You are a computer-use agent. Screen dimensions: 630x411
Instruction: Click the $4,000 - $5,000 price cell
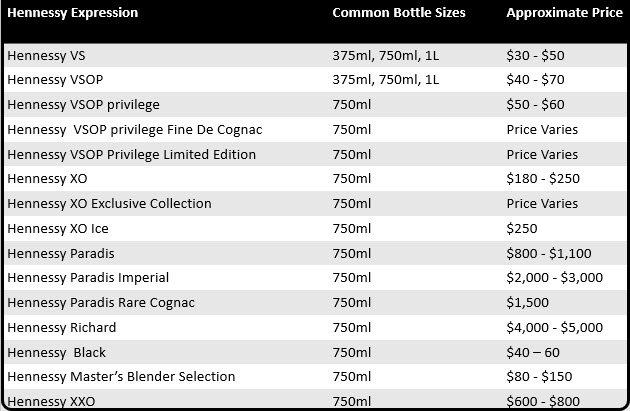[x=554, y=327]
